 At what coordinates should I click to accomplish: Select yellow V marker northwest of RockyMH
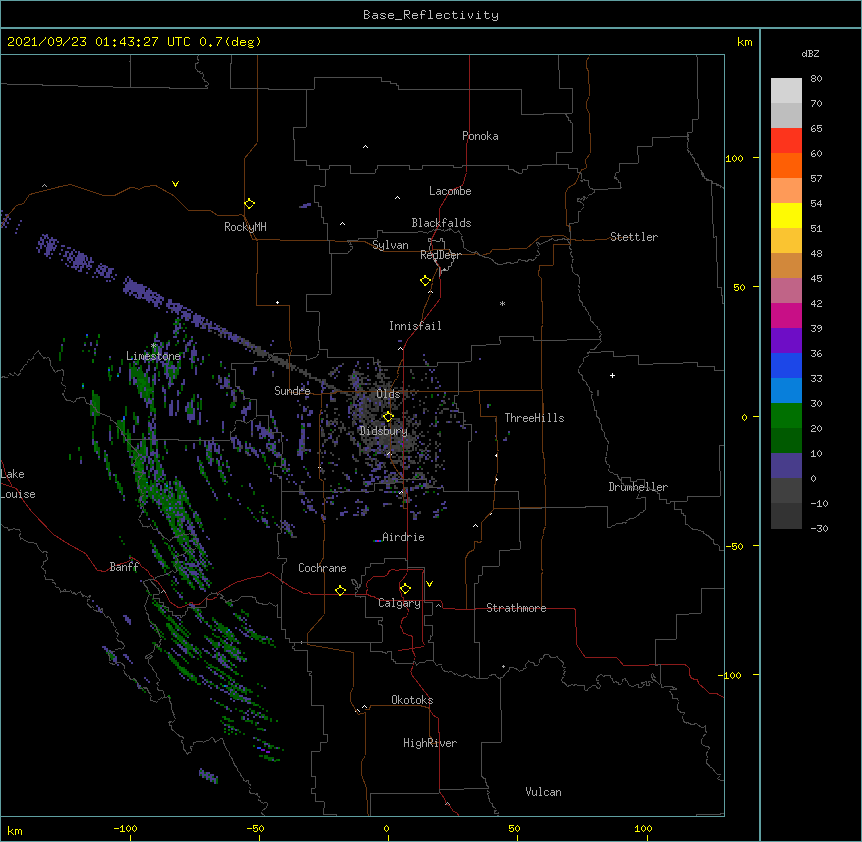coord(175,184)
